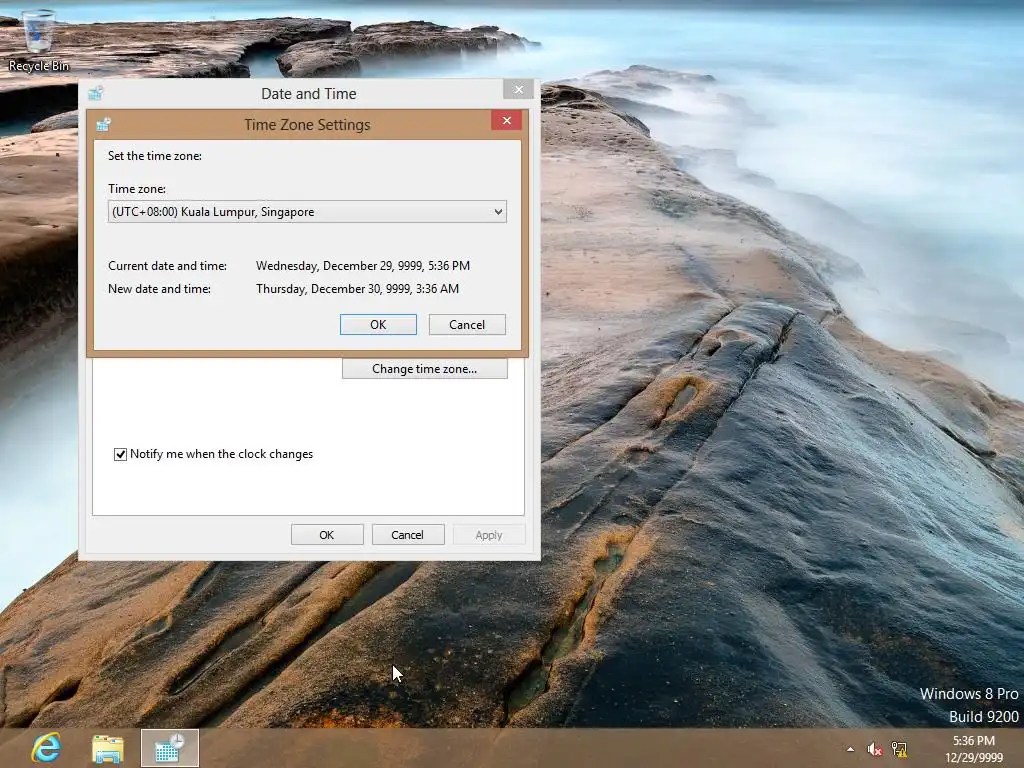The width and height of the screenshot is (1024, 768).
Task: Expand the Time zone dropdown arrow
Action: [498, 212]
